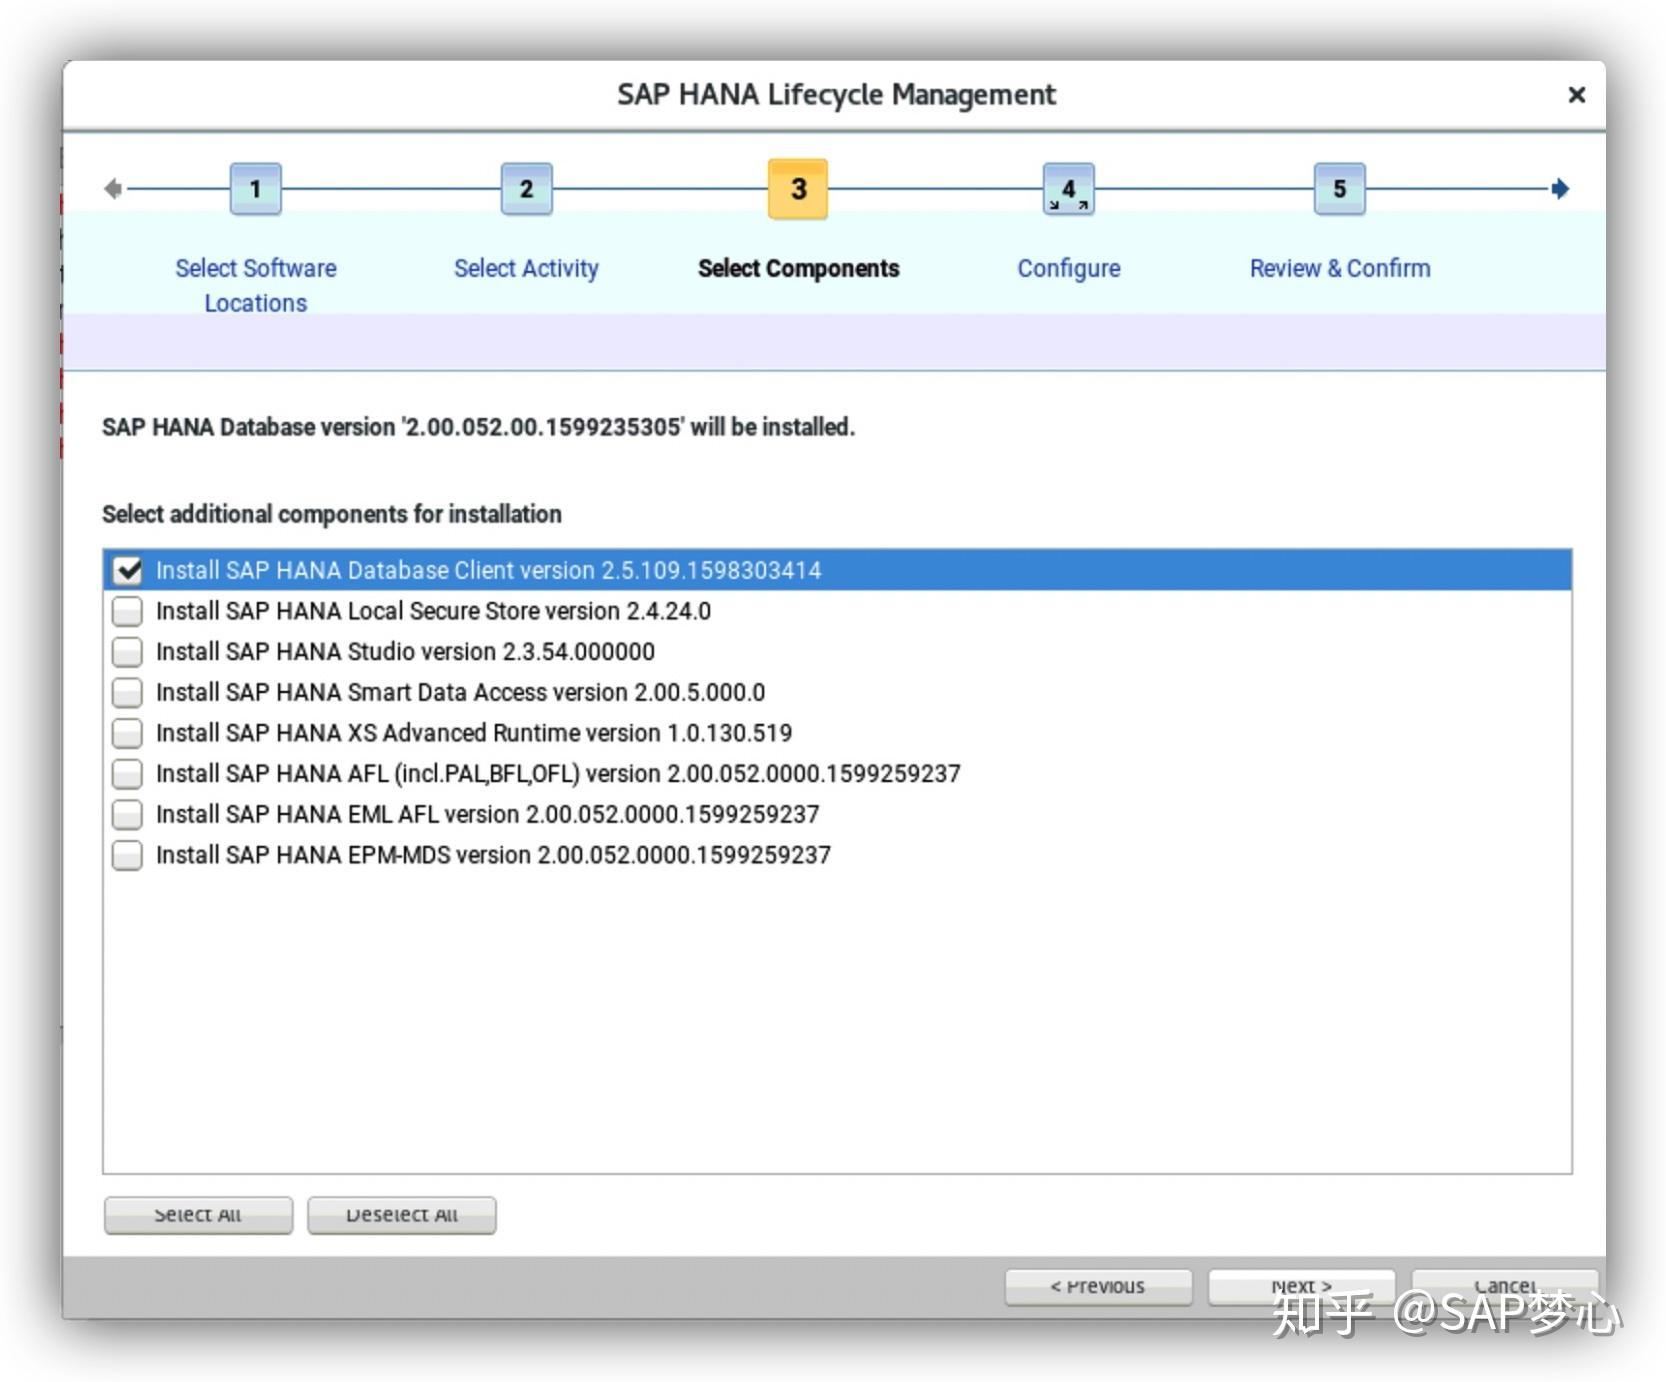
Task: Uncheck Install SAP HANA Database Client
Action: [127, 570]
